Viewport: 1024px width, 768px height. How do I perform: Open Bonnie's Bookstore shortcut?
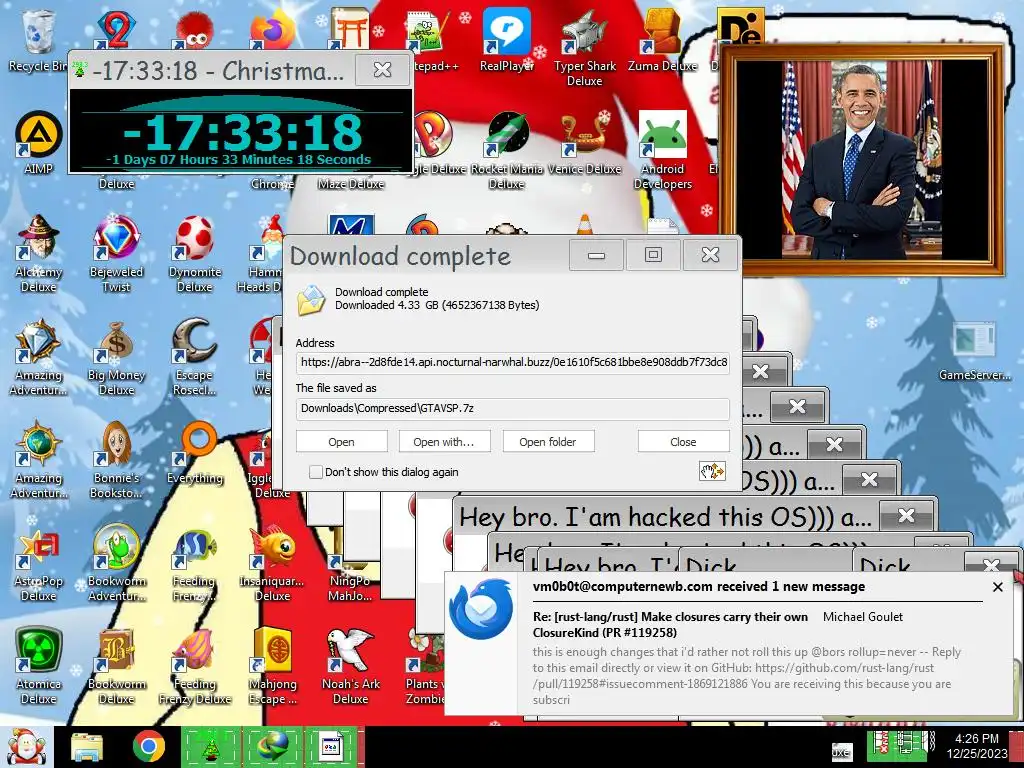(x=116, y=459)
